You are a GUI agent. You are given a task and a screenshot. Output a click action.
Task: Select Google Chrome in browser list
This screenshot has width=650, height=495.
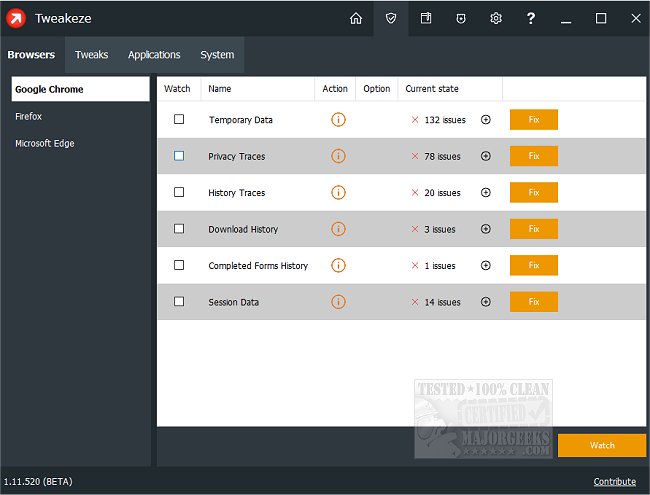[x=80, y=89]
